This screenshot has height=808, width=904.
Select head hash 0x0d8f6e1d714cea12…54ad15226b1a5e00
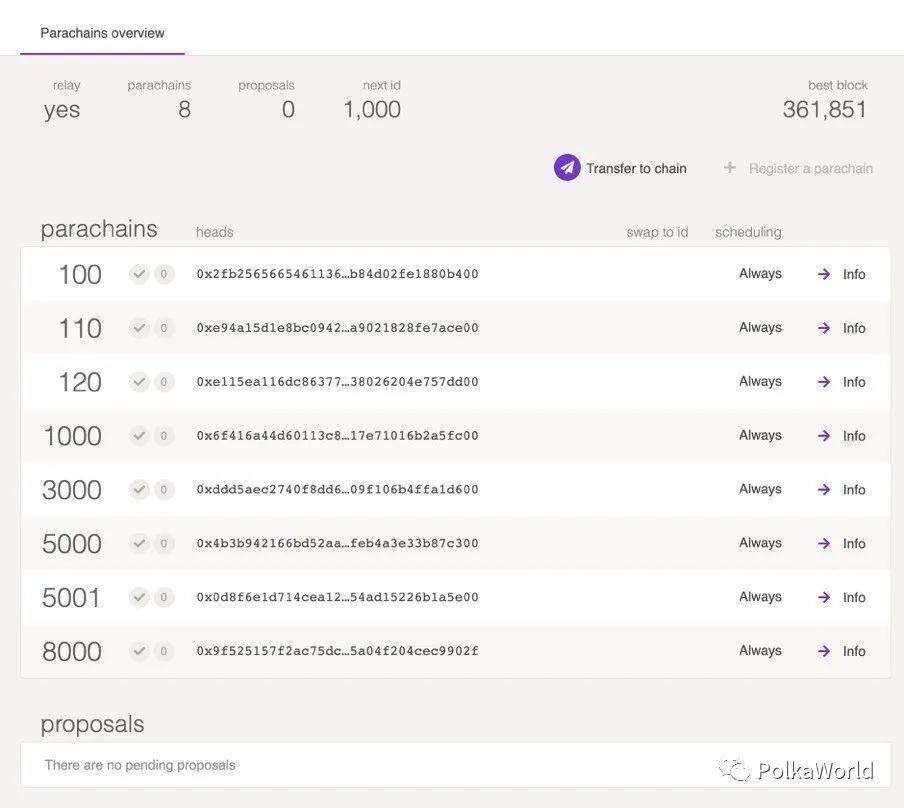point(337,597)
